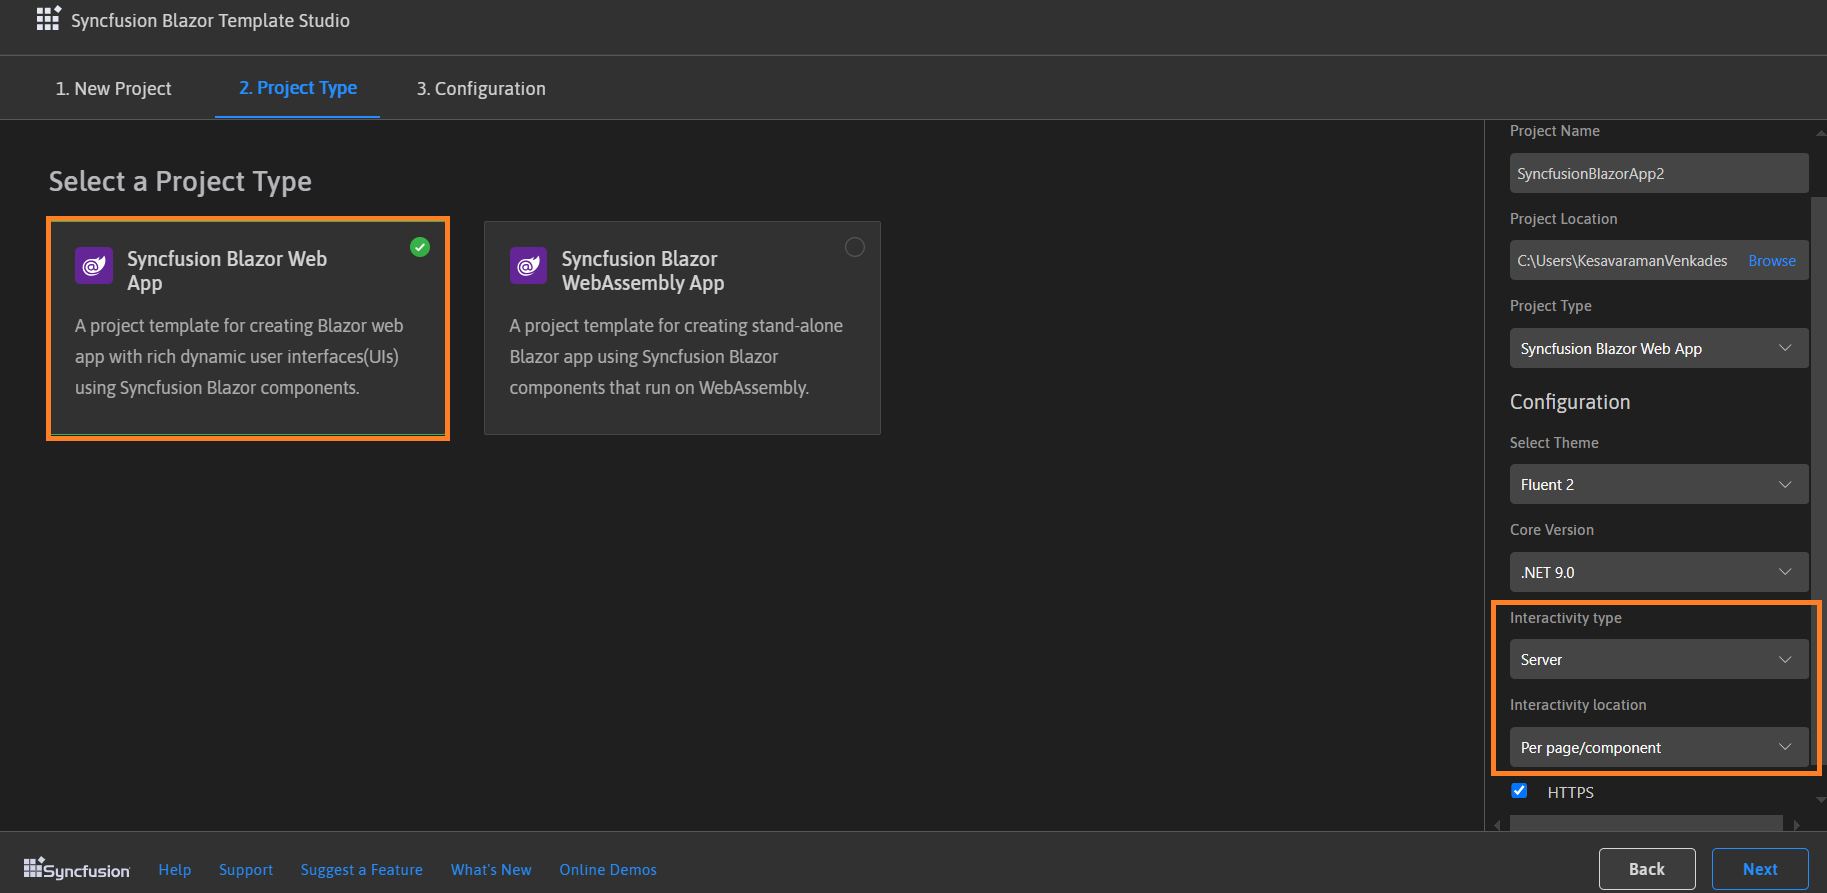
Task: Click the Configuration heading in side panel
Action: coord(1570,402)
